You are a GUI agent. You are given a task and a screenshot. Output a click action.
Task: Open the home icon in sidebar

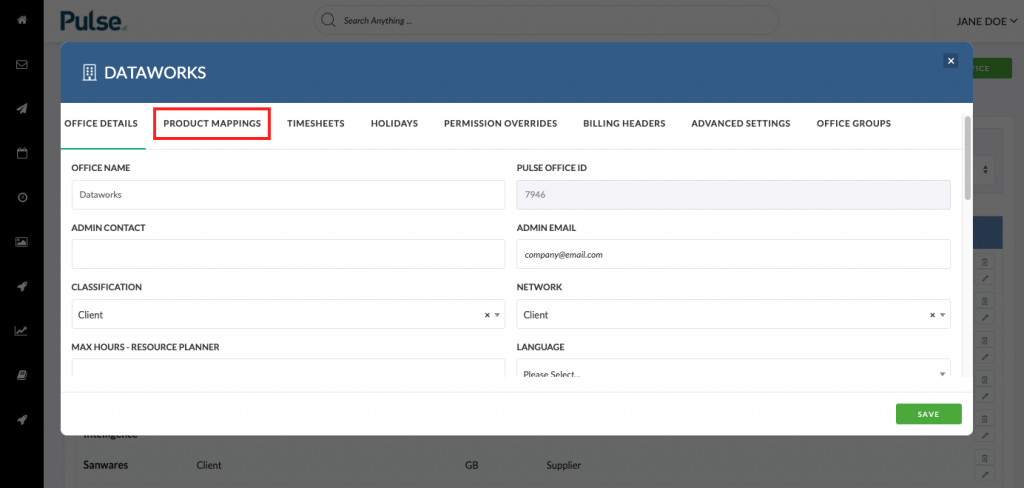click(x=22, y=20)
